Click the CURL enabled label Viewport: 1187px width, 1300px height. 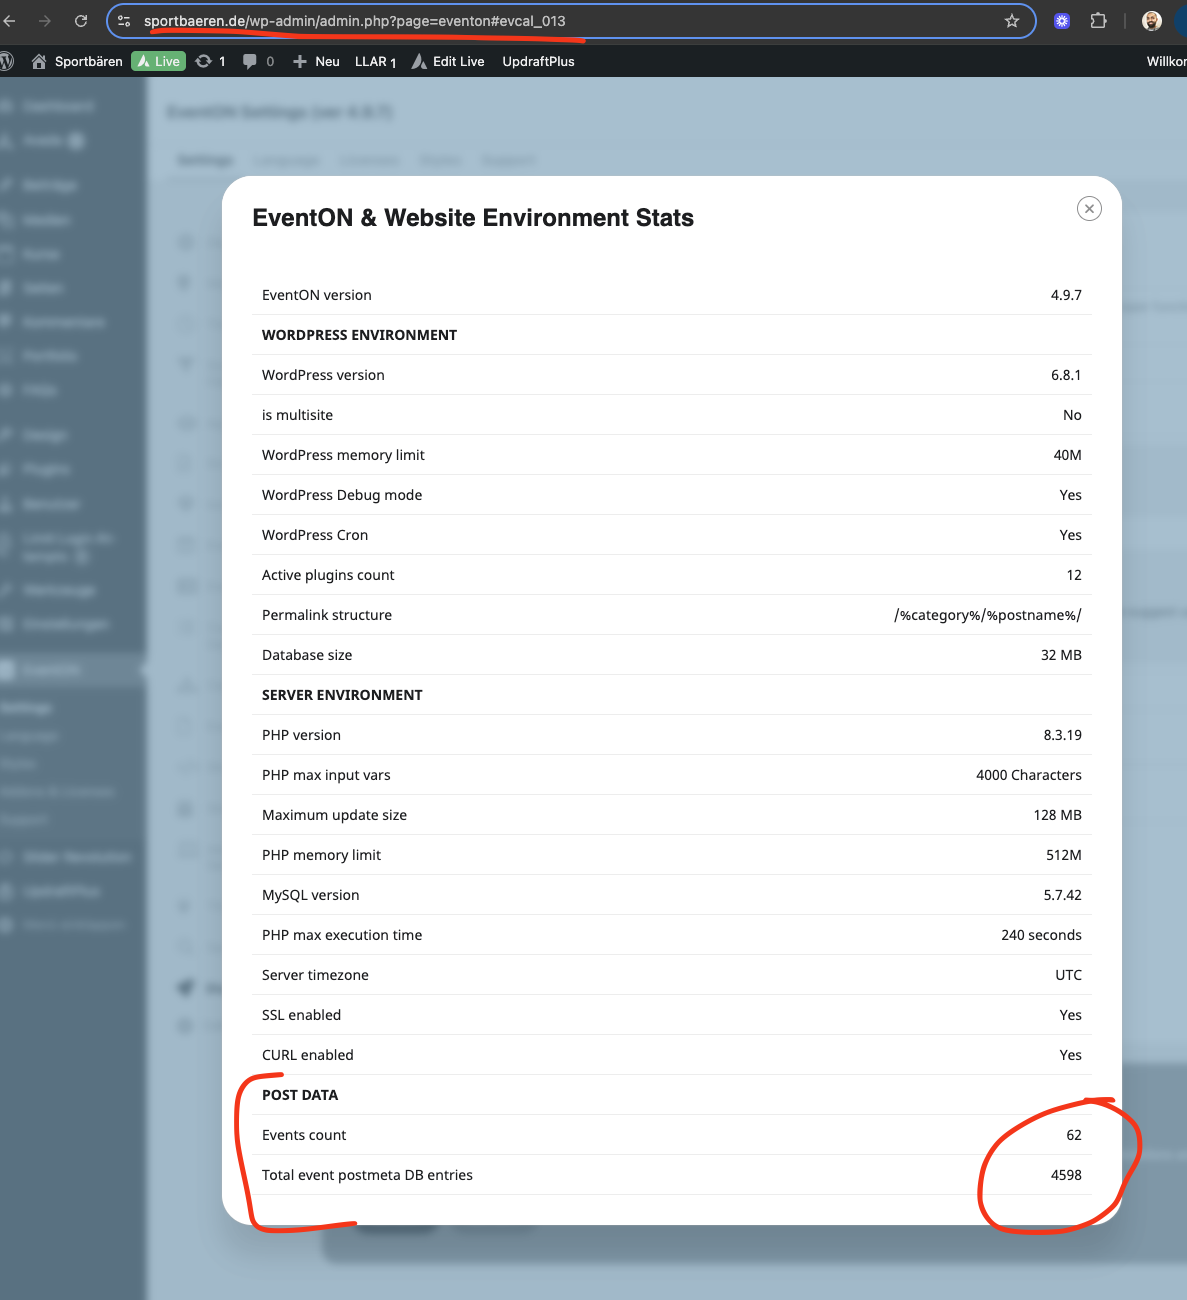[307, 1055]
